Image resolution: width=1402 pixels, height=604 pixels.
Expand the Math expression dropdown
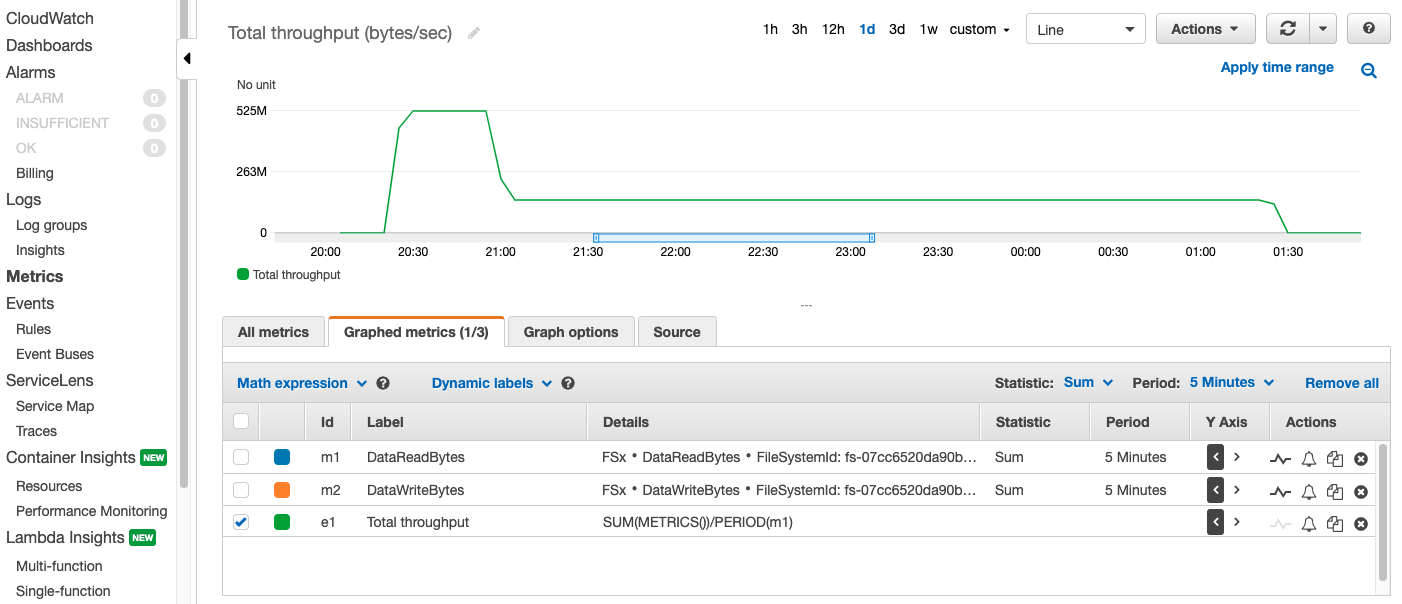[302, 383]
